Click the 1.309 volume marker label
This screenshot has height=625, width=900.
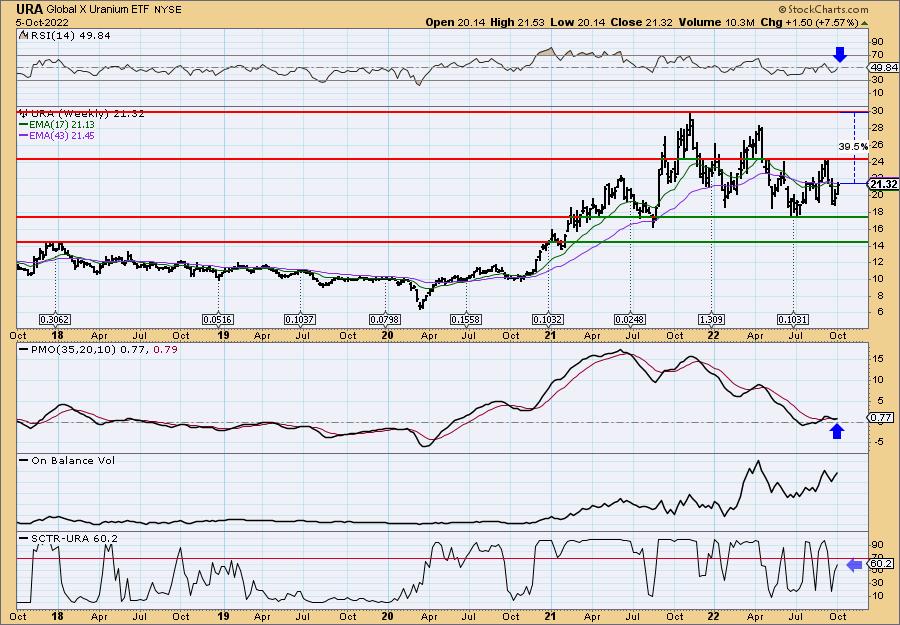712,319
